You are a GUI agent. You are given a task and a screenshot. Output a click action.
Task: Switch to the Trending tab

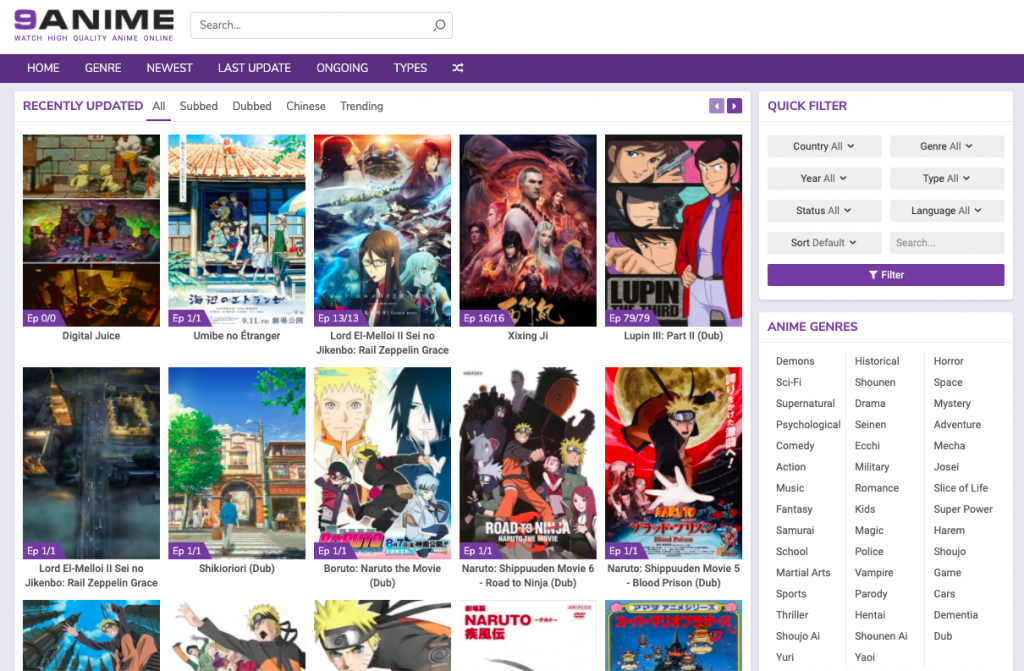tap(361, 106)
